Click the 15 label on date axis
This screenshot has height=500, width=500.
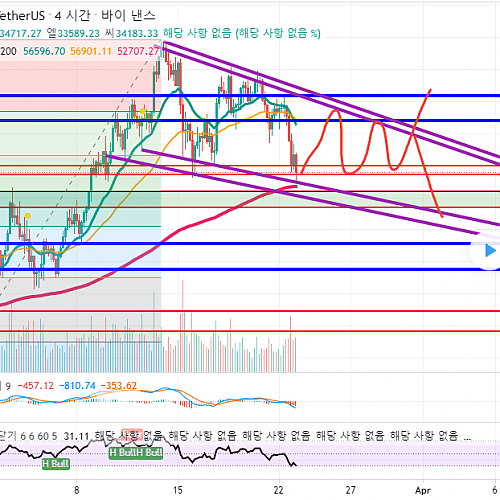178,490
